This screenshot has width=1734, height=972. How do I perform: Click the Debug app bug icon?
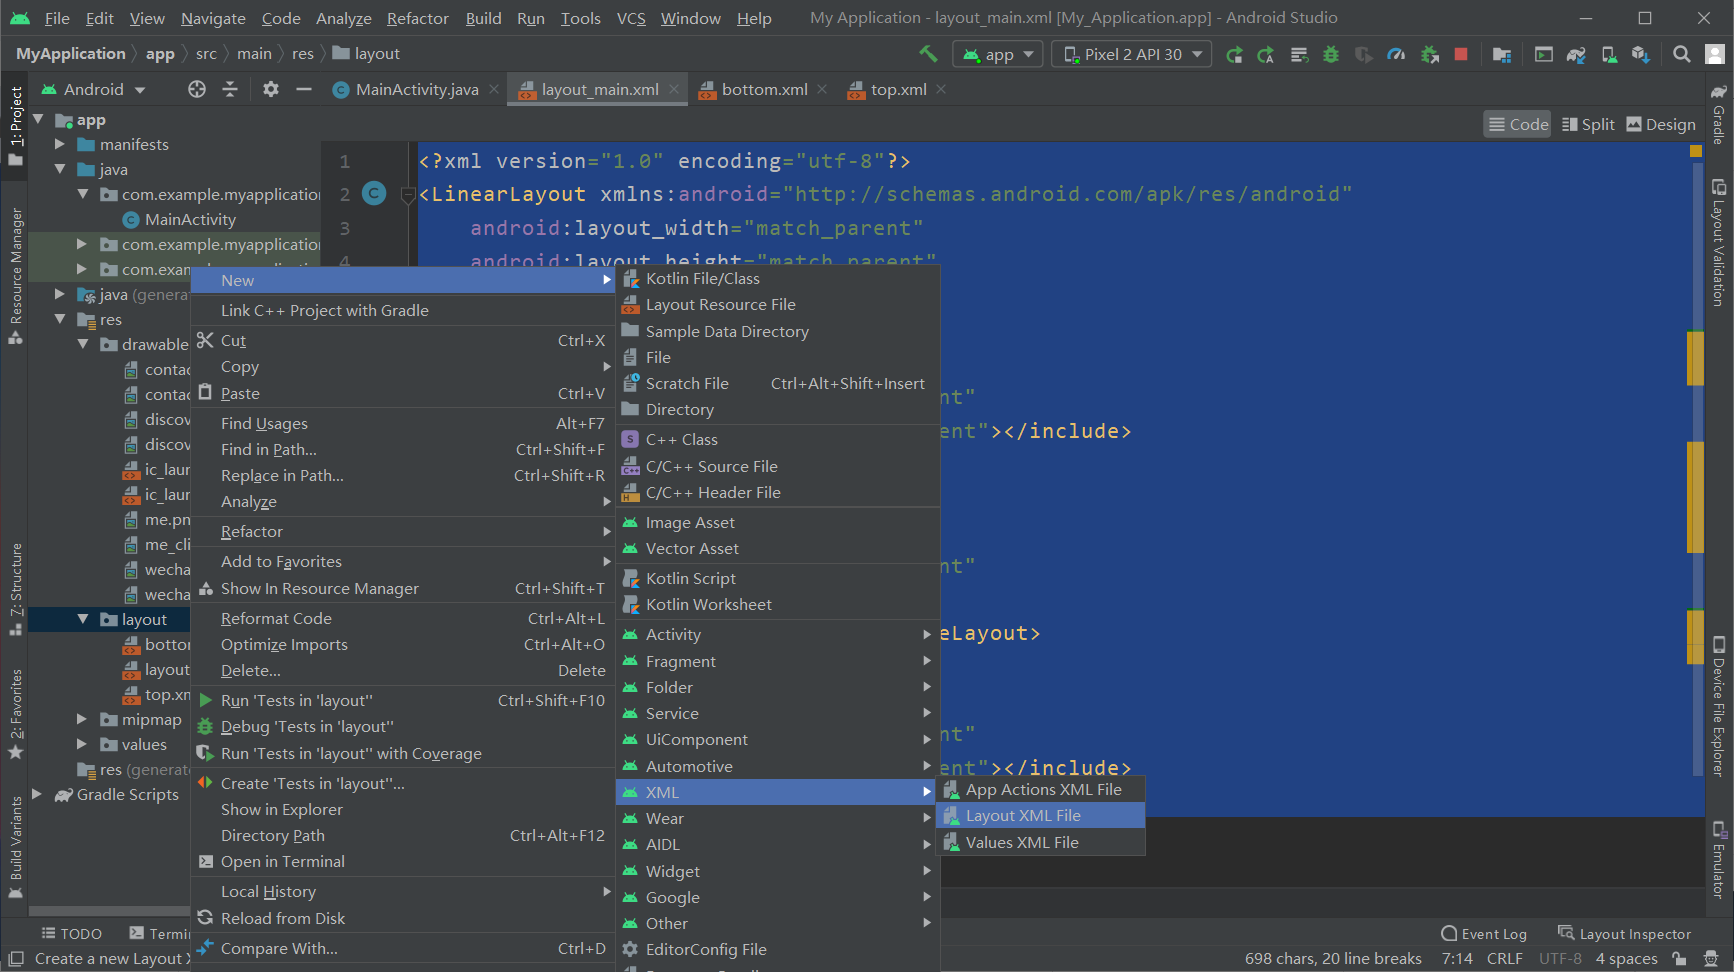coord(1331,54)
